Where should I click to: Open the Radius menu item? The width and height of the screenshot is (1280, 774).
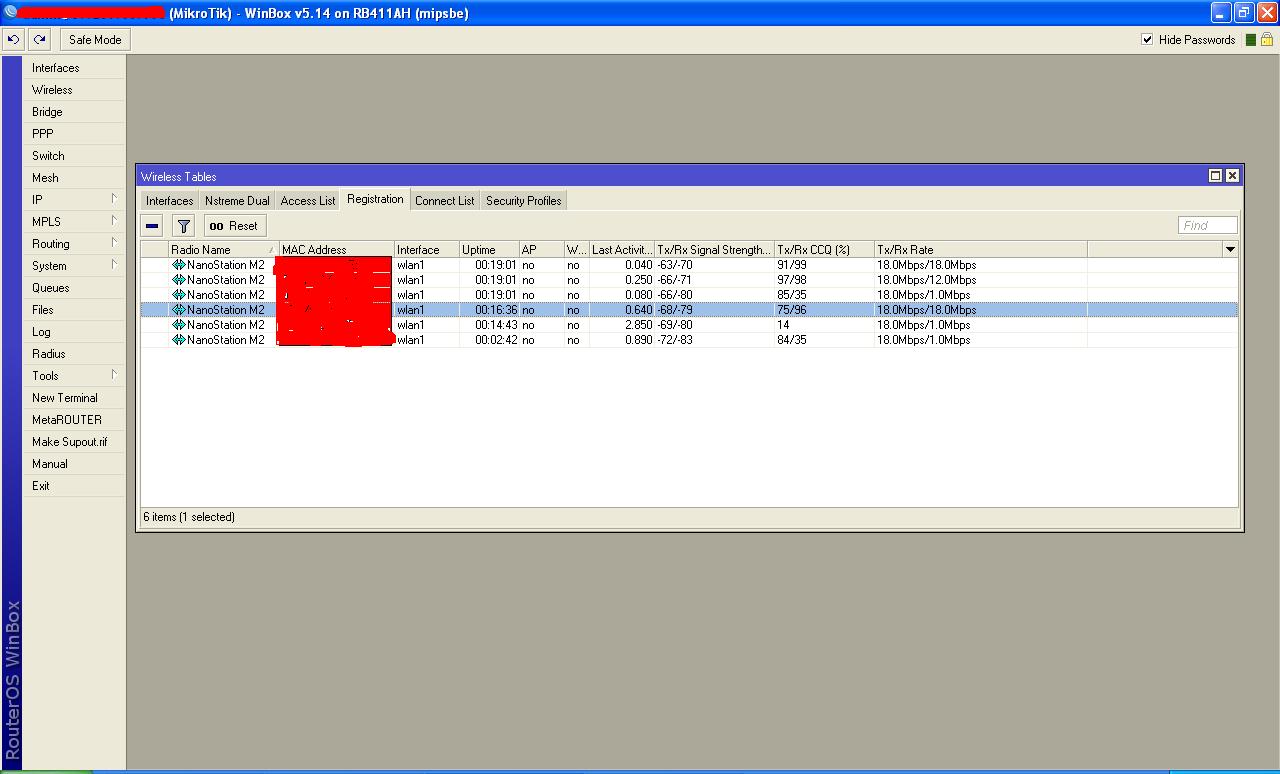pyautogui.click(x=75, y=354)
